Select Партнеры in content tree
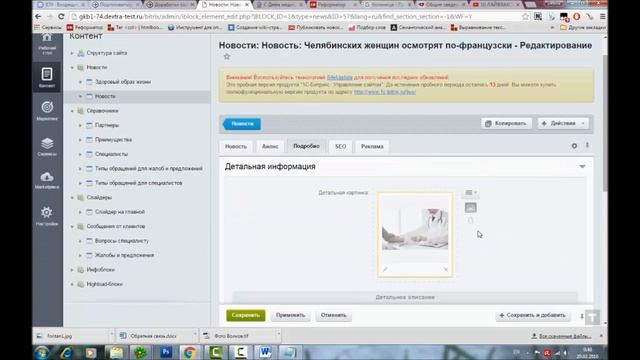The height and width of the screenshot is (360, 640). [x=107, y=125]
